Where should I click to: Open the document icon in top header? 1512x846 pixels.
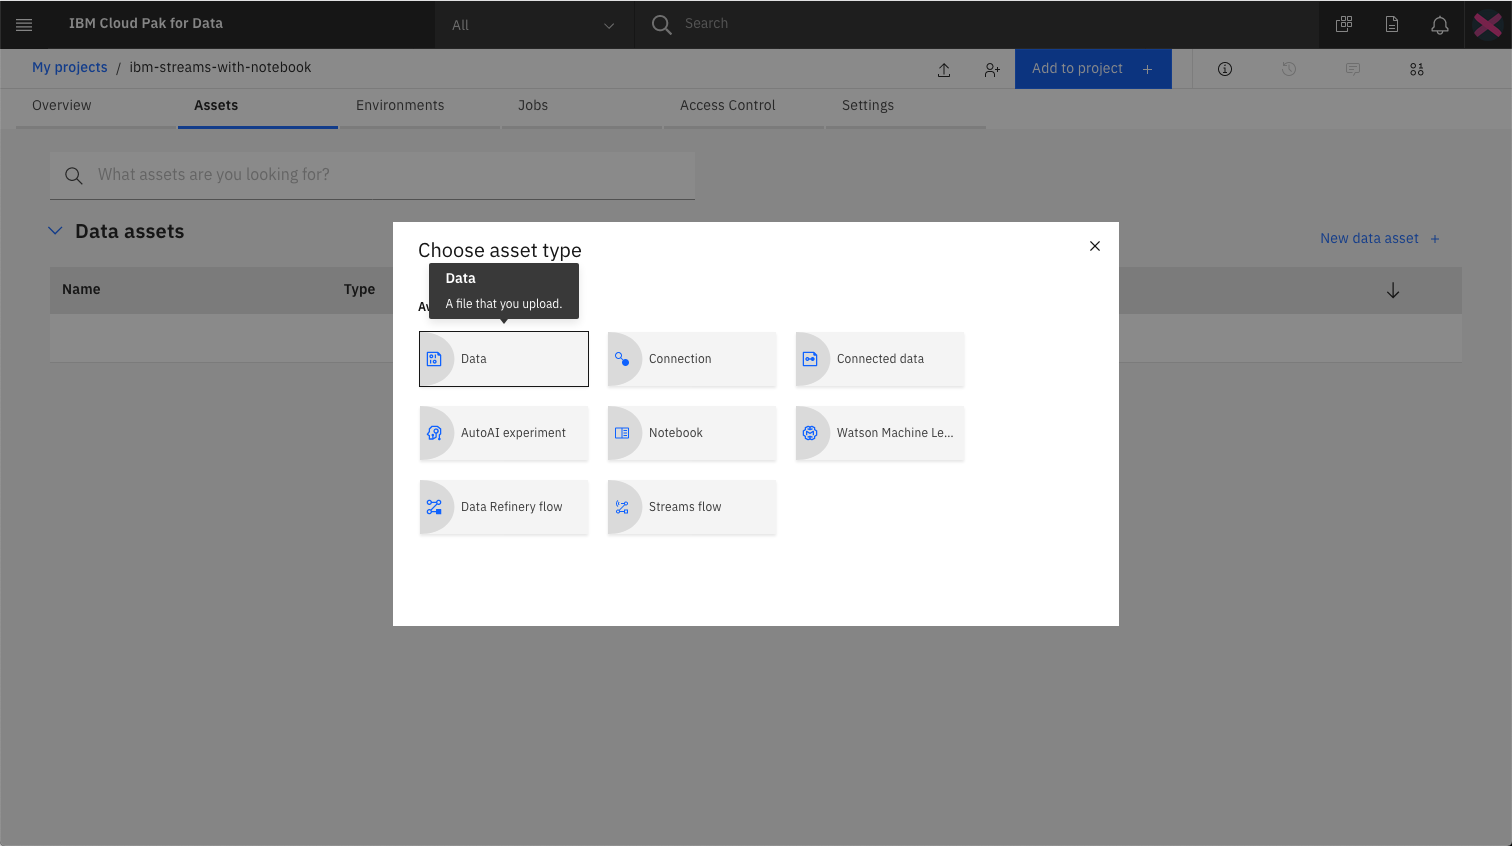click(1392, 24)
